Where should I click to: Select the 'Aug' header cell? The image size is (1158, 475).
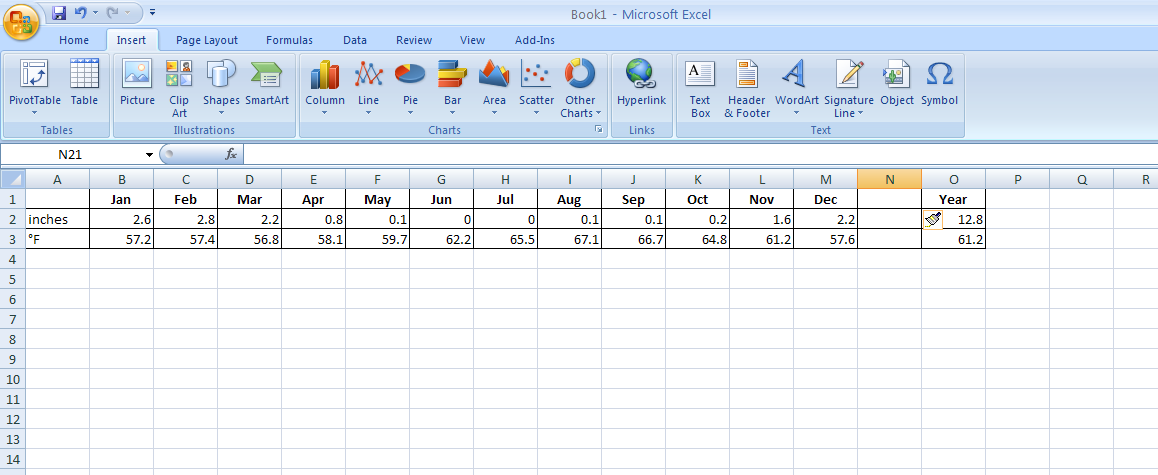[569, 199]
